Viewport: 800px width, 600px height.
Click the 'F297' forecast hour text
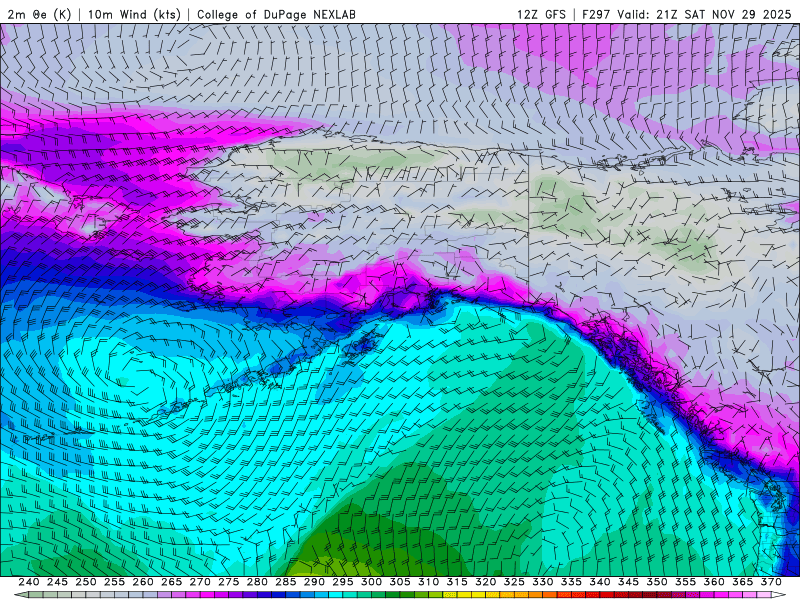click(596, 14)
